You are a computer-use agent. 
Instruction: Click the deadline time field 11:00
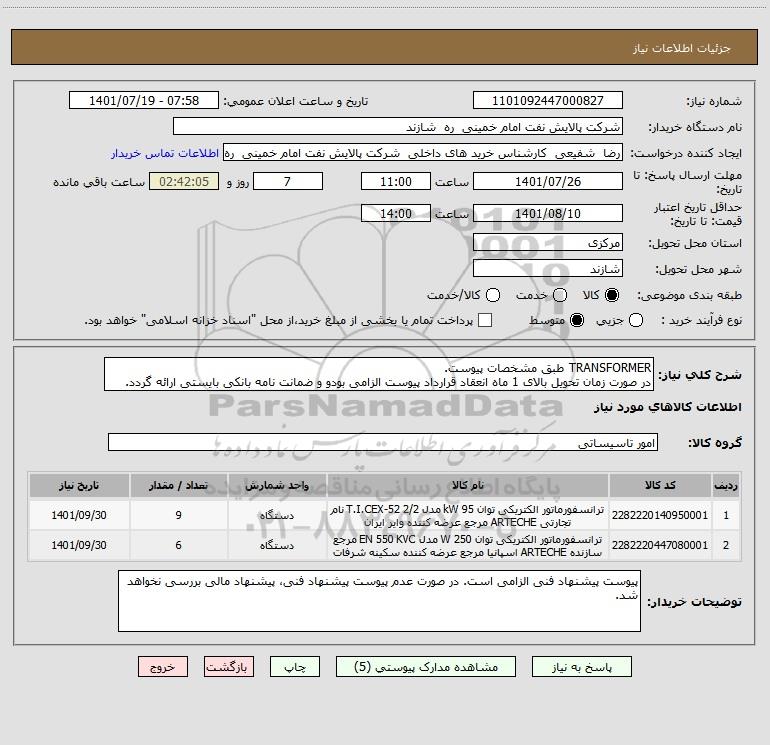click(x=396, y=181)
